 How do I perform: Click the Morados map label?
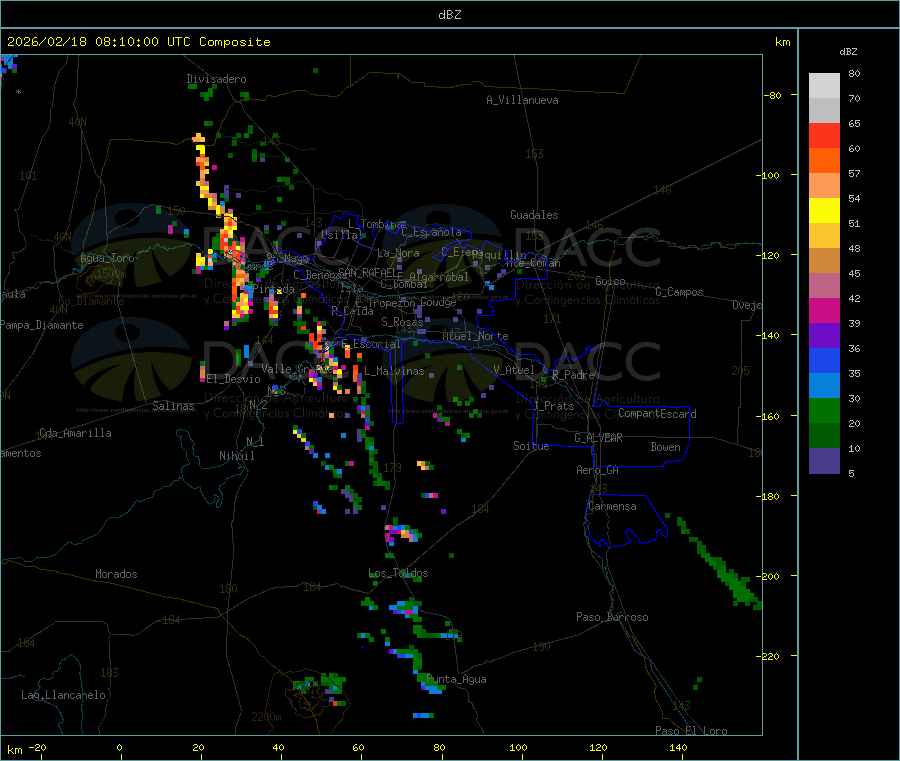(x=116, y=574)
